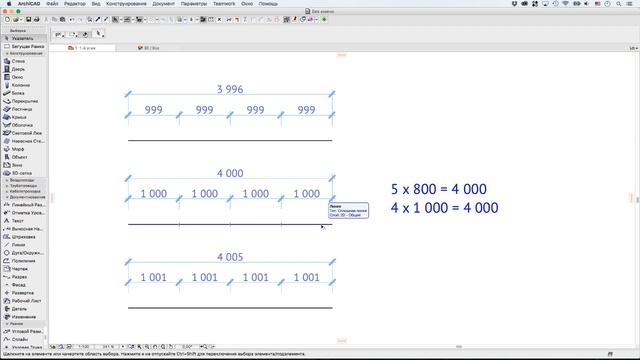
Task: Select the Перекрытие slab tool
Action: (x=24, y=101)
